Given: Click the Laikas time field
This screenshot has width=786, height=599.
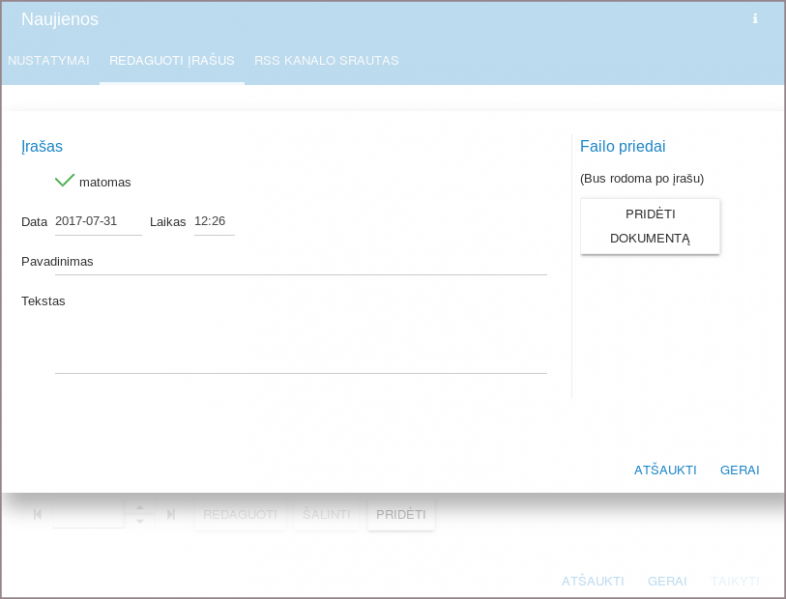Looking at the screenshot, I should pyautogui.click(x=214, y=222).
